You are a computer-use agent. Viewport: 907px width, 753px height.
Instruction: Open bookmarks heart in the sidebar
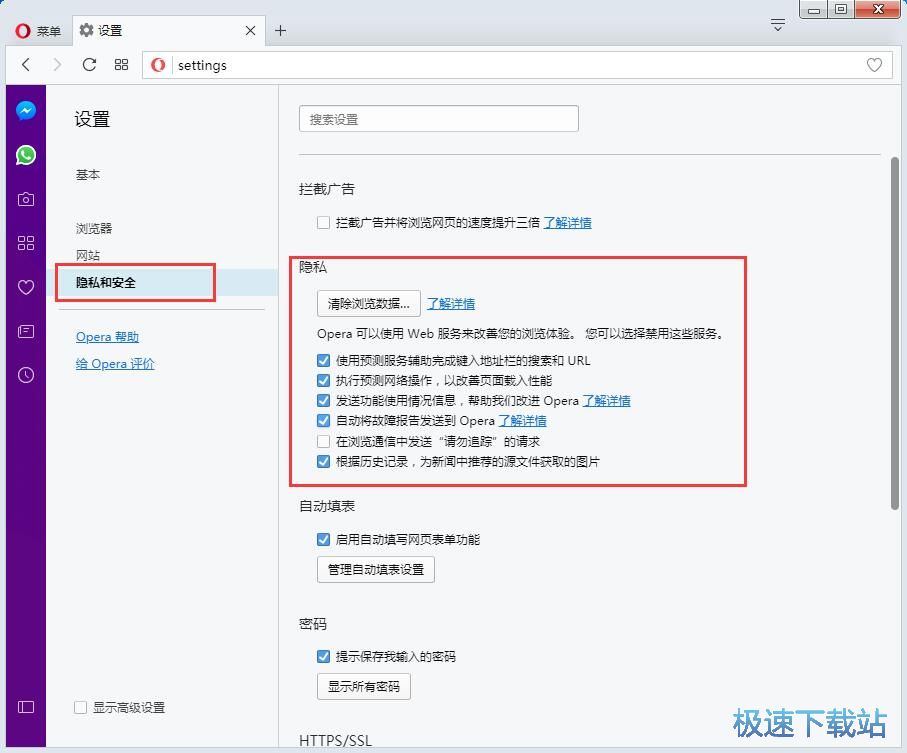click(26, 287)
